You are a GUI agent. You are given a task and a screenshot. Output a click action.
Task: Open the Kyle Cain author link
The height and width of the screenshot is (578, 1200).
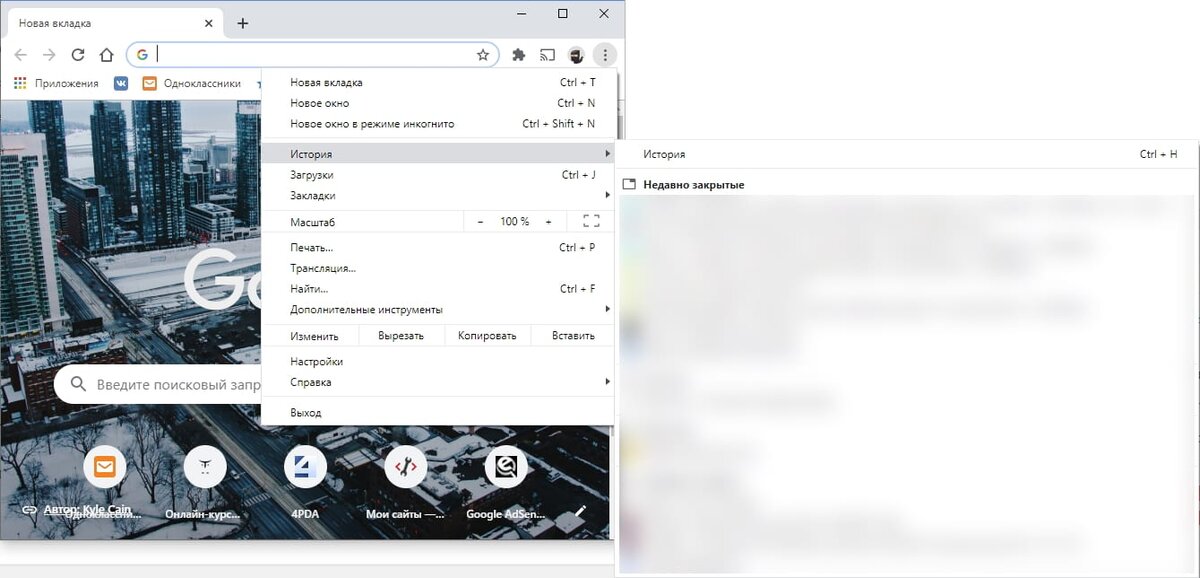(88, 509)
